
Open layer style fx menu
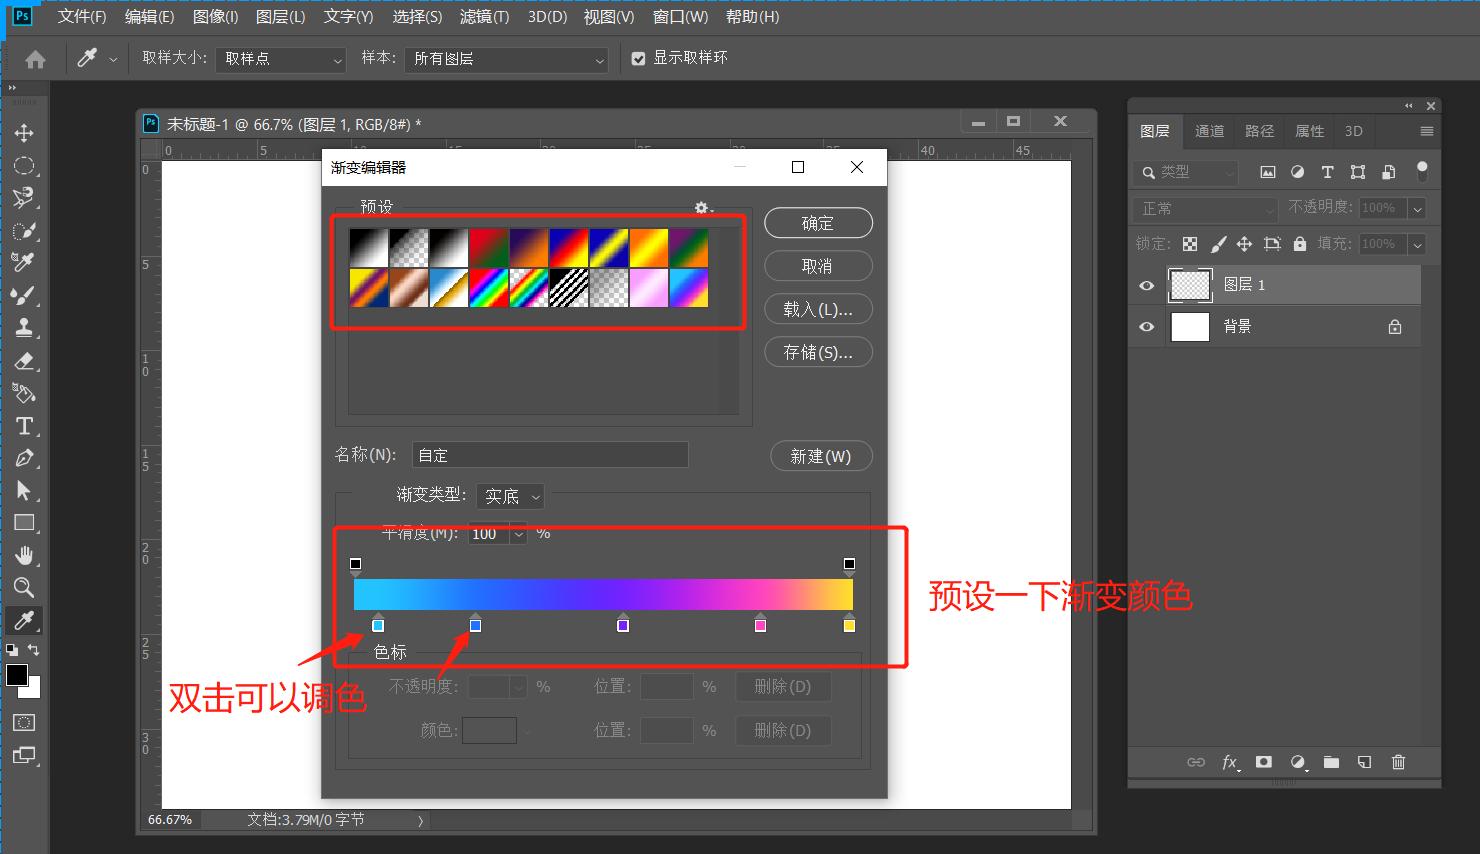(x=1230, y=762)
